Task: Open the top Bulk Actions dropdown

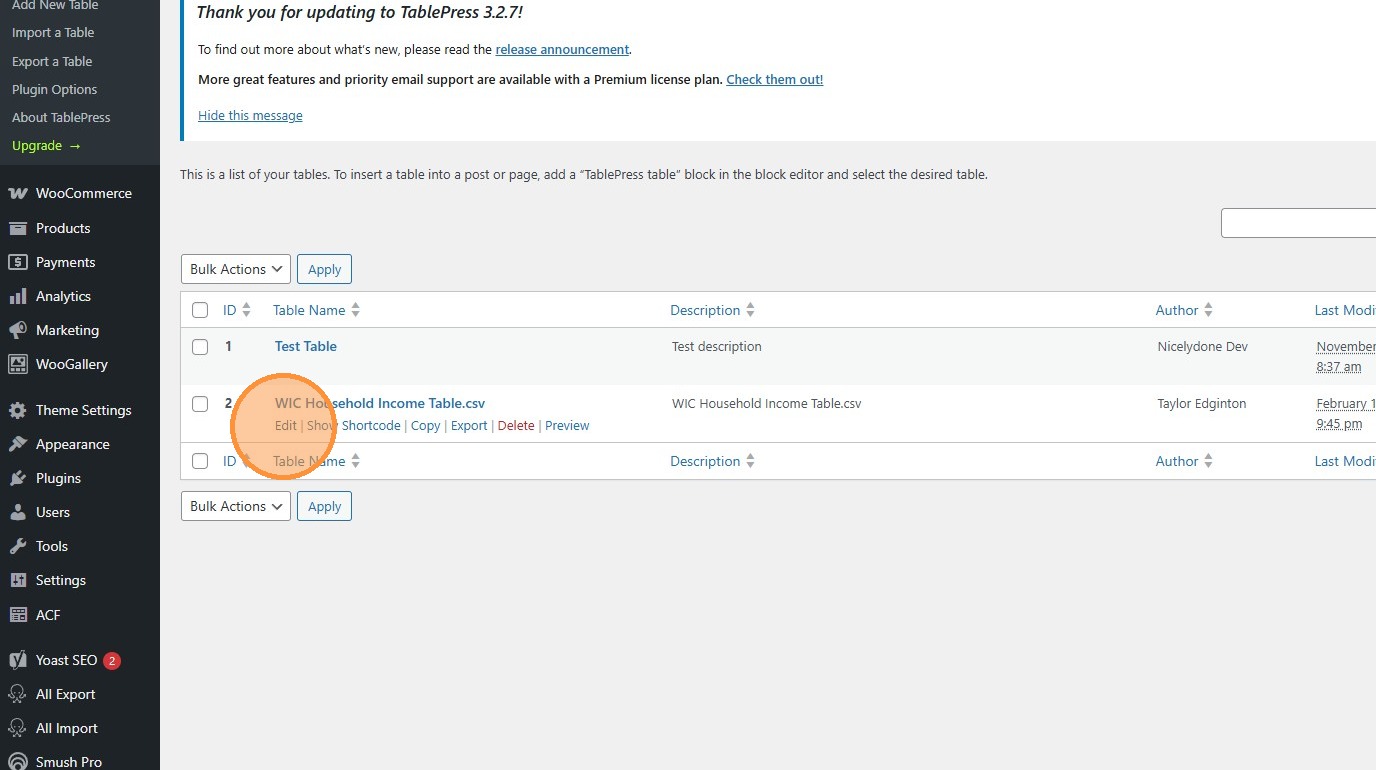Action: 235,269
